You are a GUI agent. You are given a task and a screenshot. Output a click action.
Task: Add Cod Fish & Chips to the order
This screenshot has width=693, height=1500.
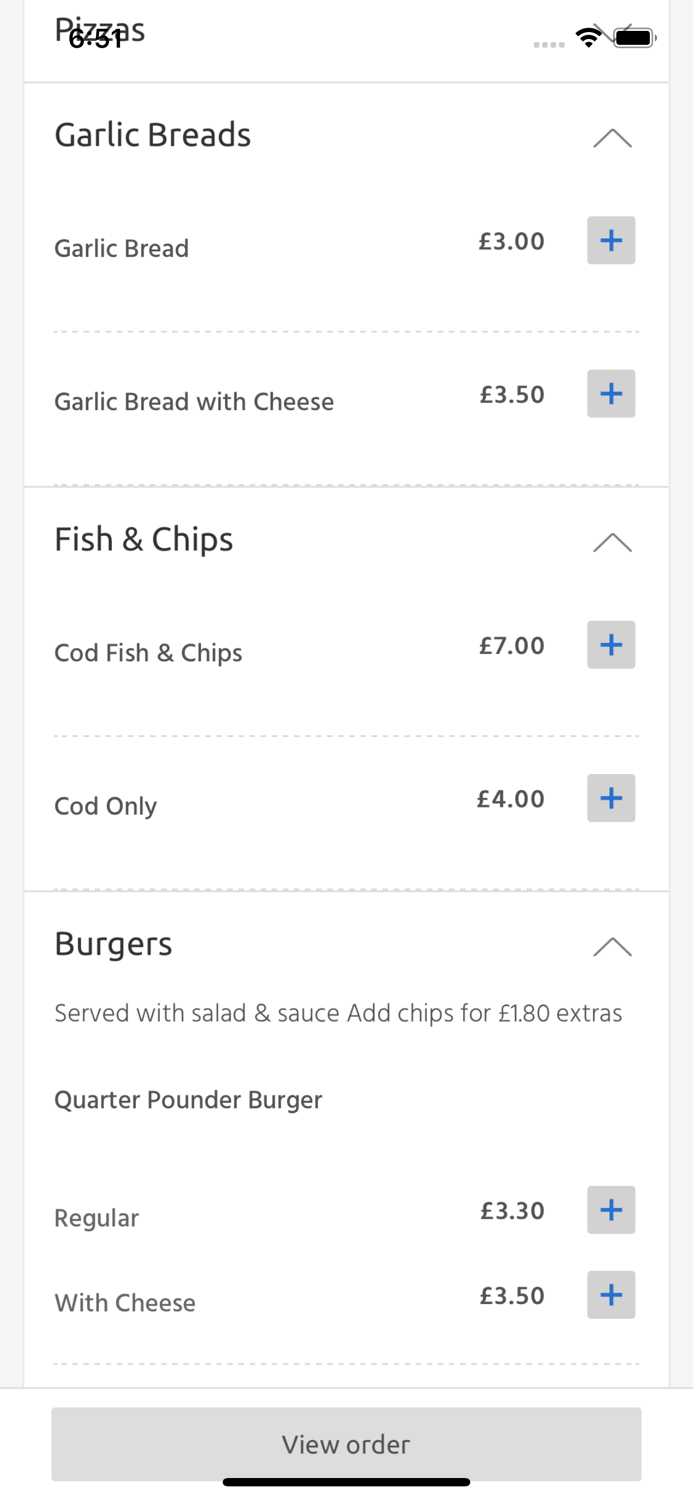tap(611, 645)
